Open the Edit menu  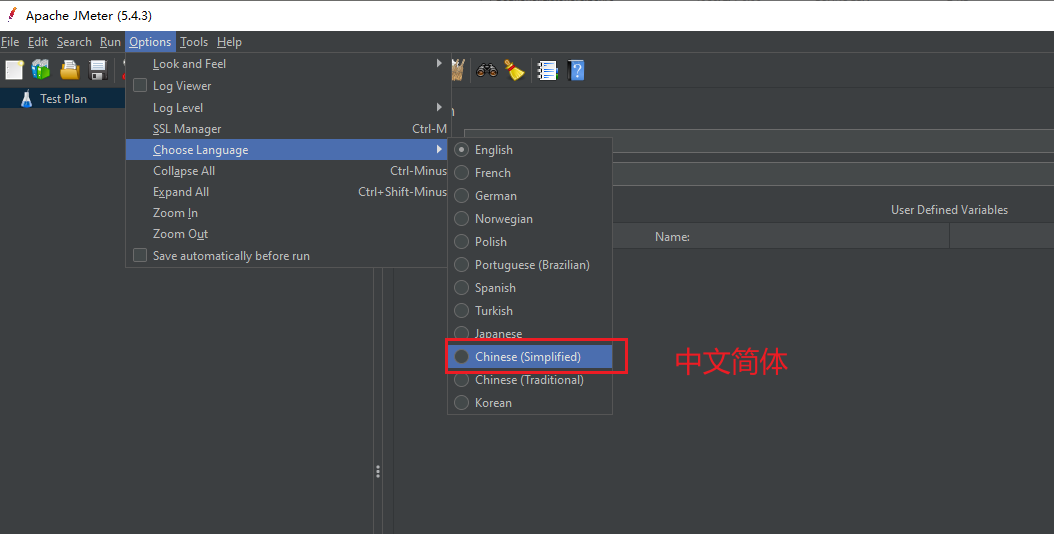coord(38,42)
